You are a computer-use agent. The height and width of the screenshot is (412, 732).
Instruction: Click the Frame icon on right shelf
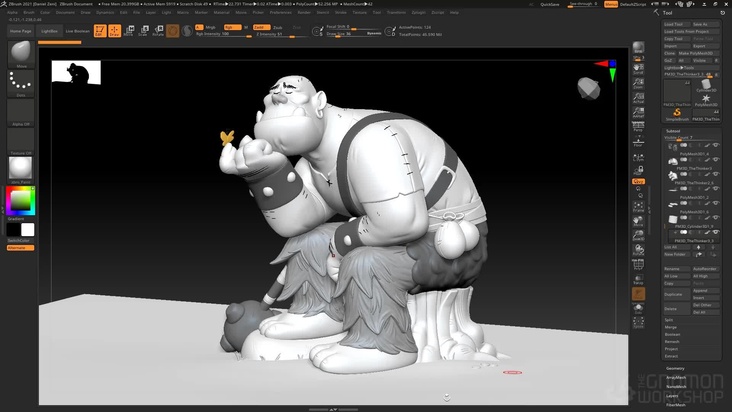tap(638, 207)
